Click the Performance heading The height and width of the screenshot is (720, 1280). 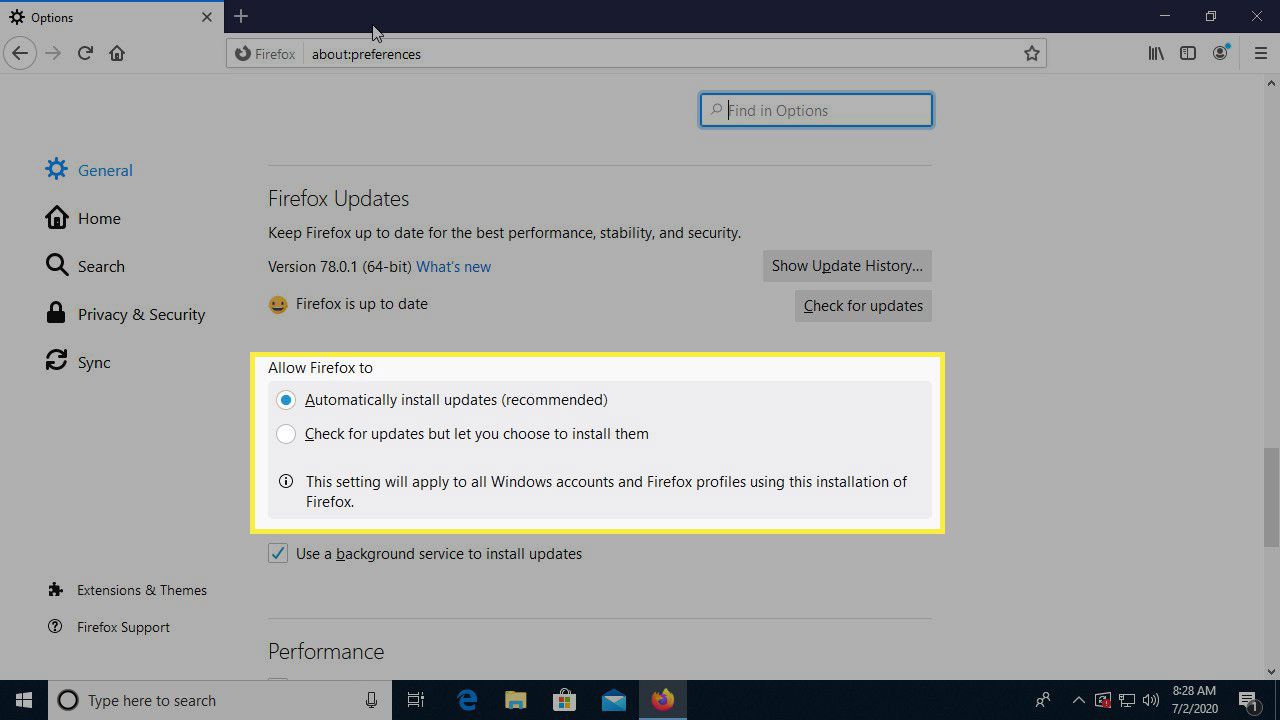pyautogui.click(x=326, y=651)
